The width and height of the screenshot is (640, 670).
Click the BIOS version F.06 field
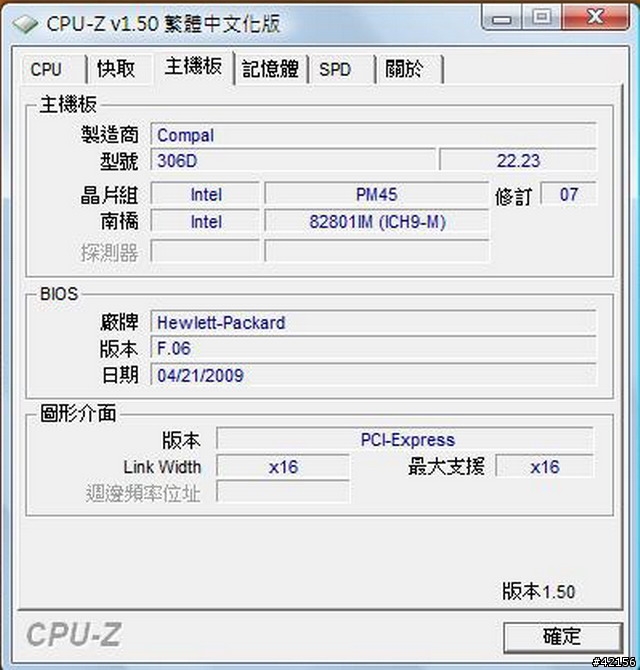click(x=373, y=348)
